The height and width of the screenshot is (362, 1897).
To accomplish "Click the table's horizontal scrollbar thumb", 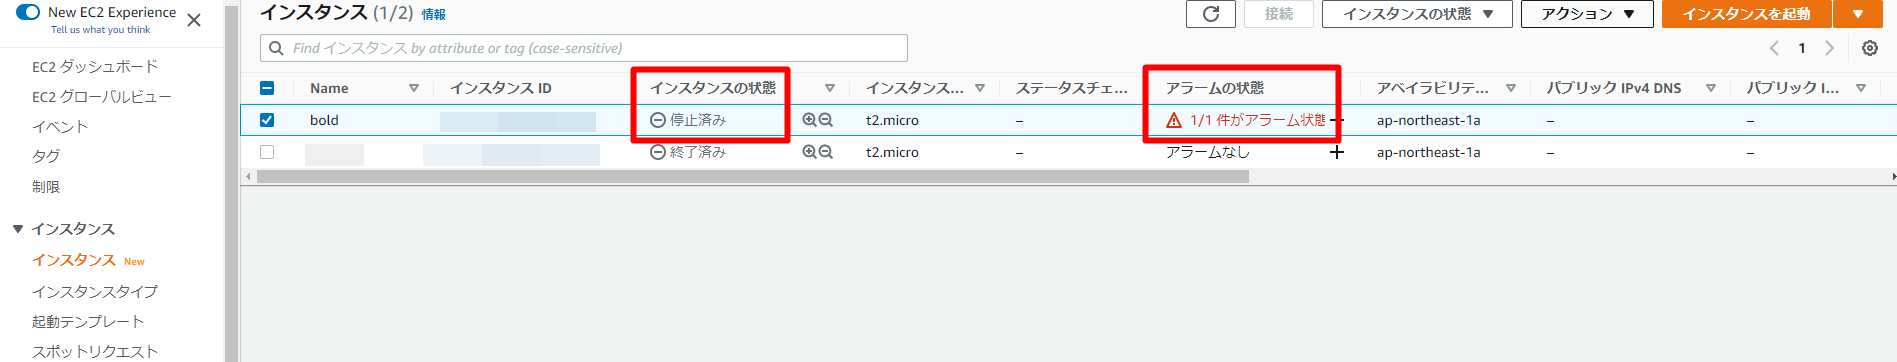I will (753, 176).
